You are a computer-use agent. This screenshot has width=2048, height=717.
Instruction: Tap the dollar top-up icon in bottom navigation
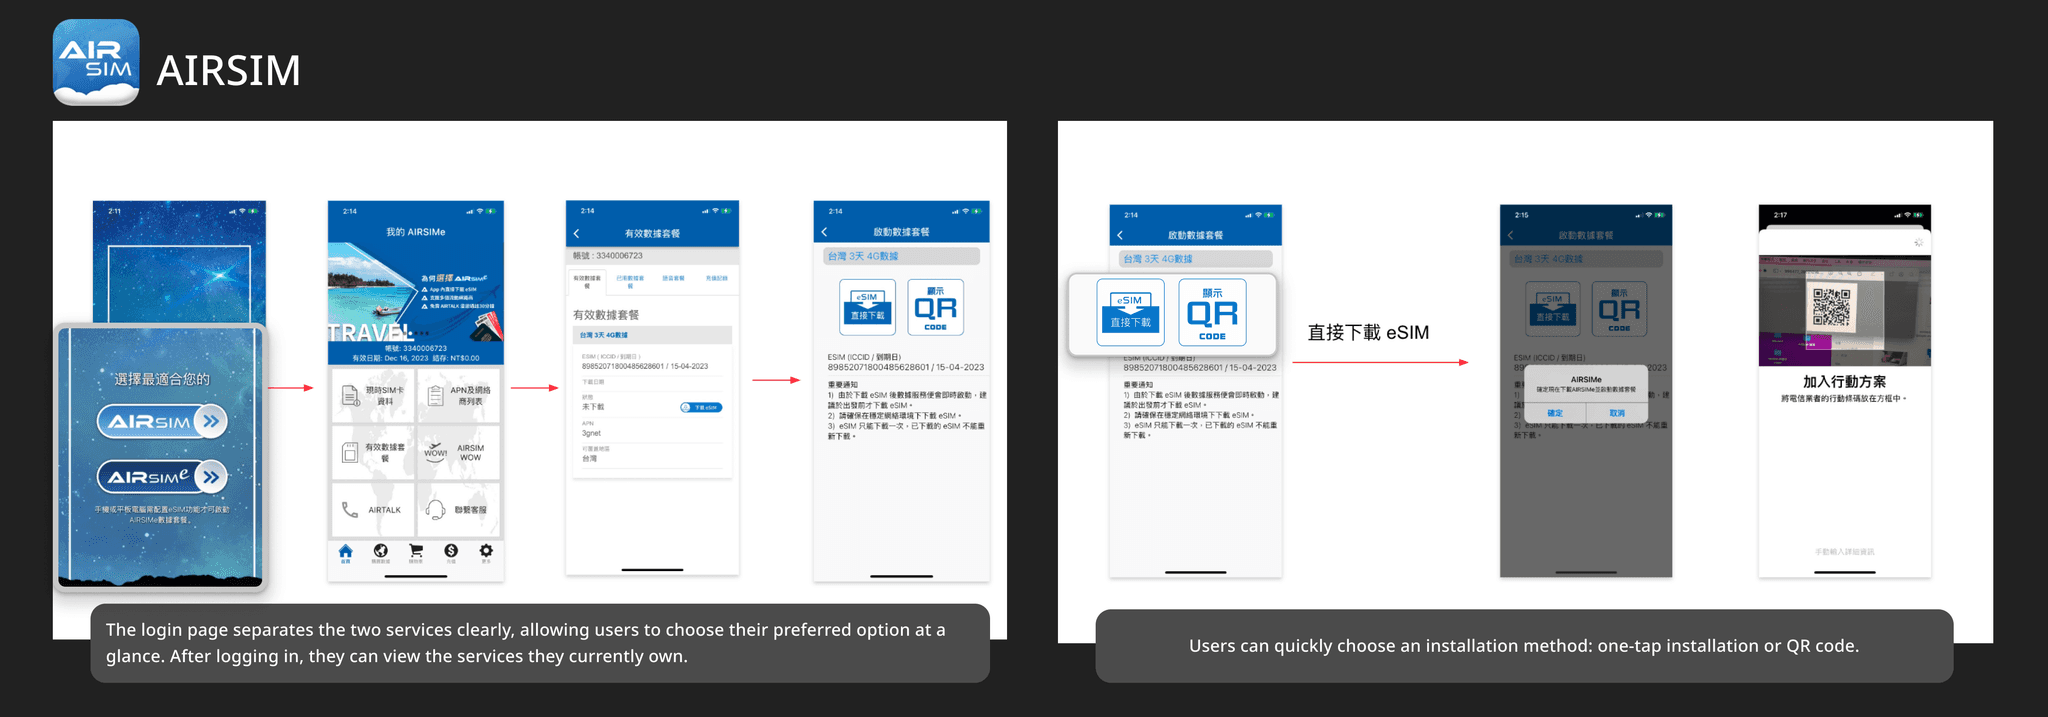click(x=451, y=553)
